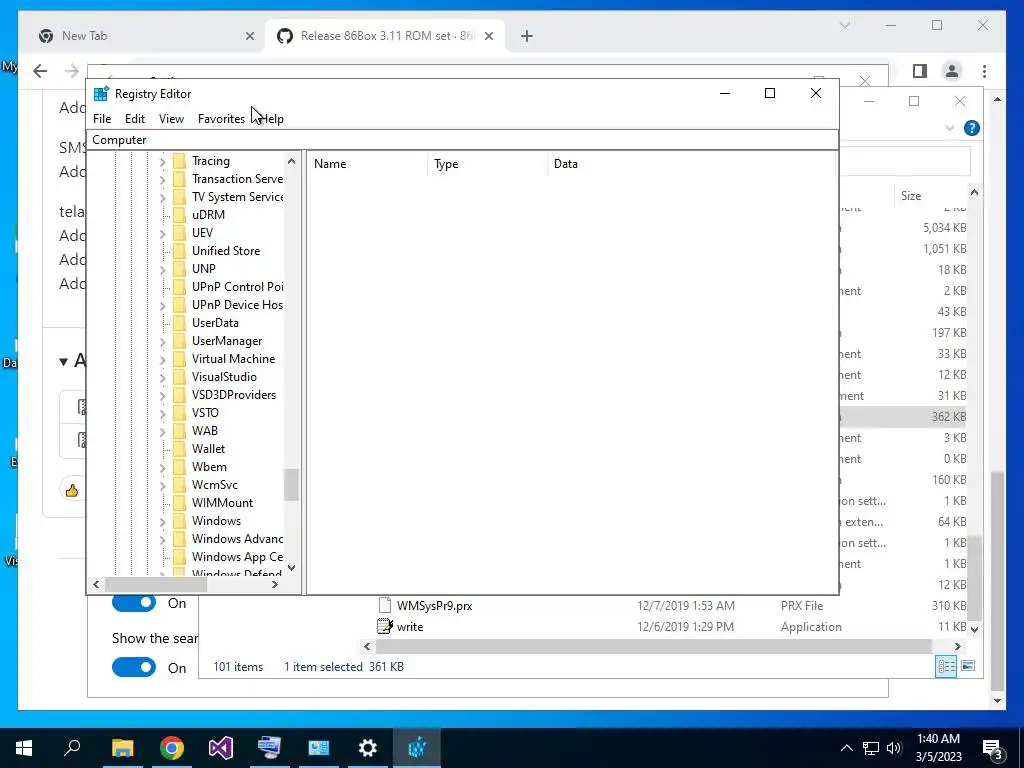This screenshot has width=1024, height=768.
Task: Select the Windows Advanced key
Action: [x=237, y=539]
